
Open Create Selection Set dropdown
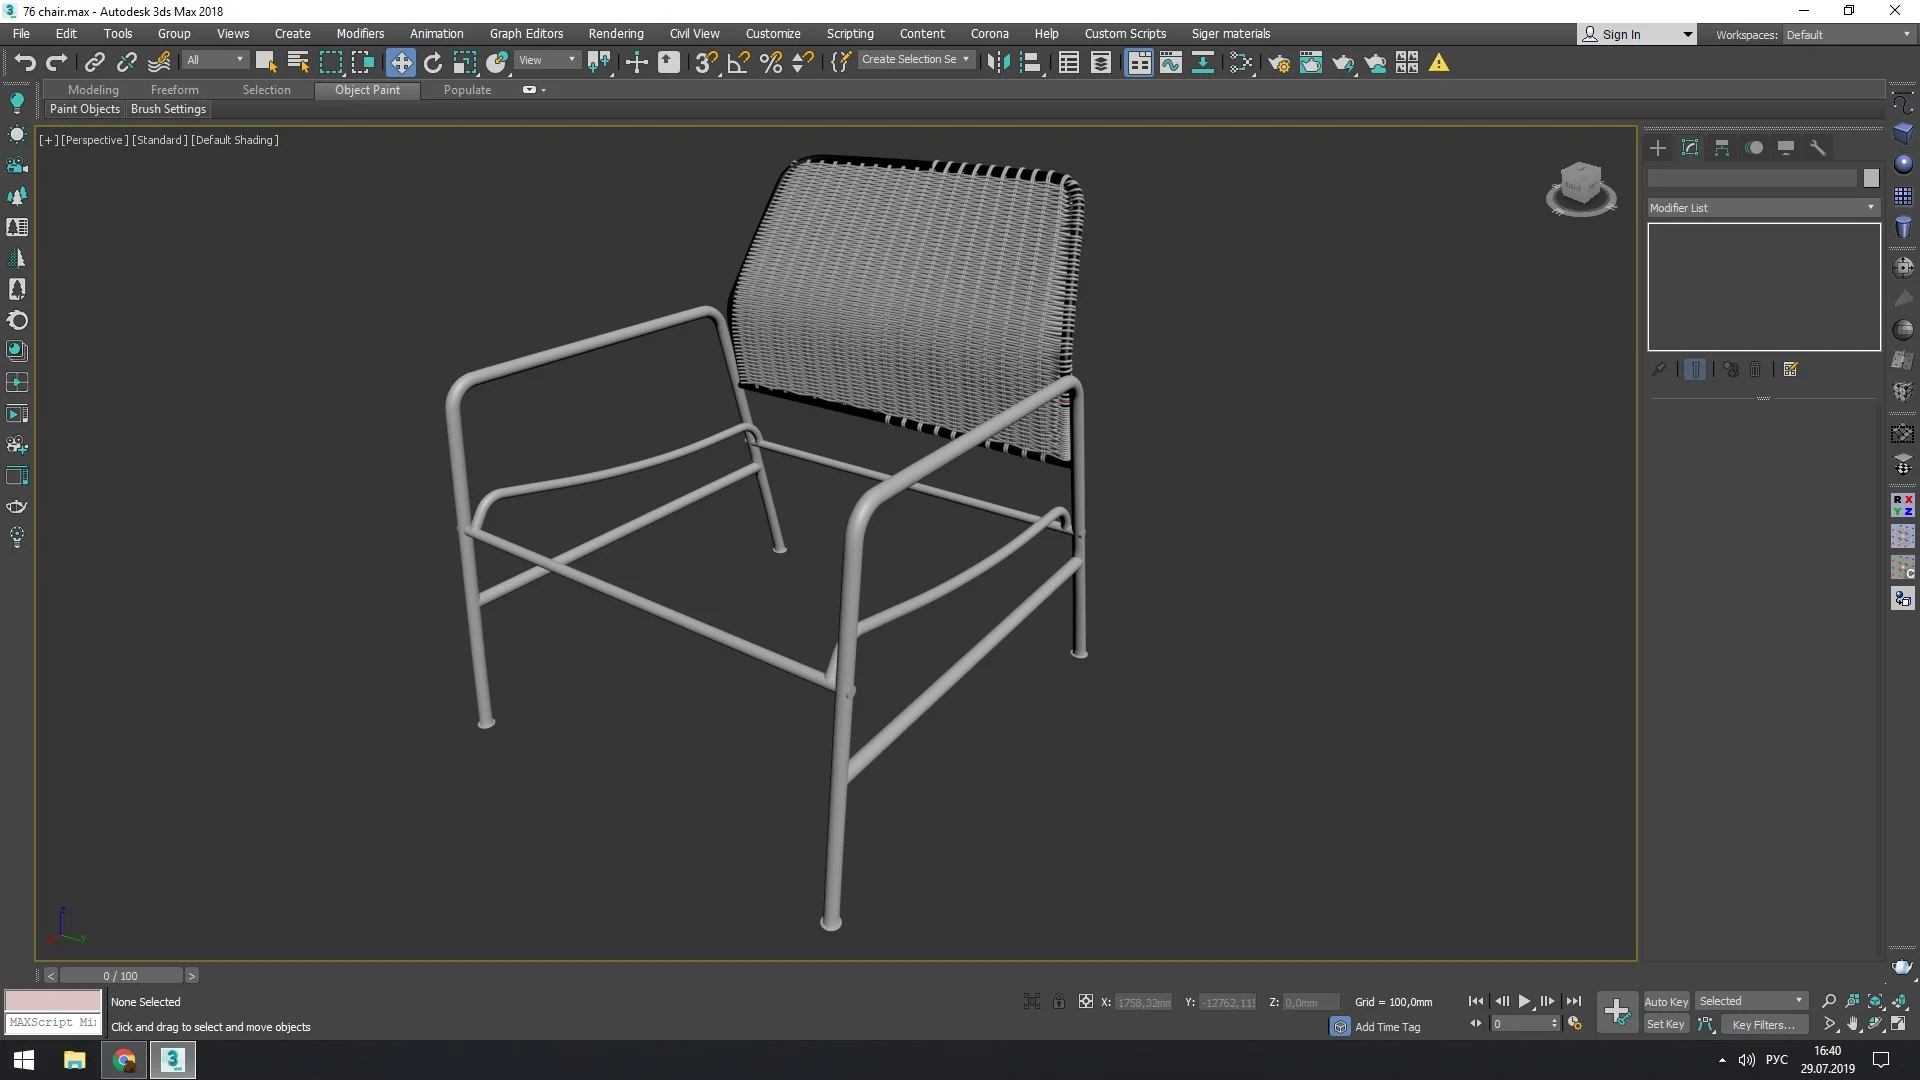[915, 60]
